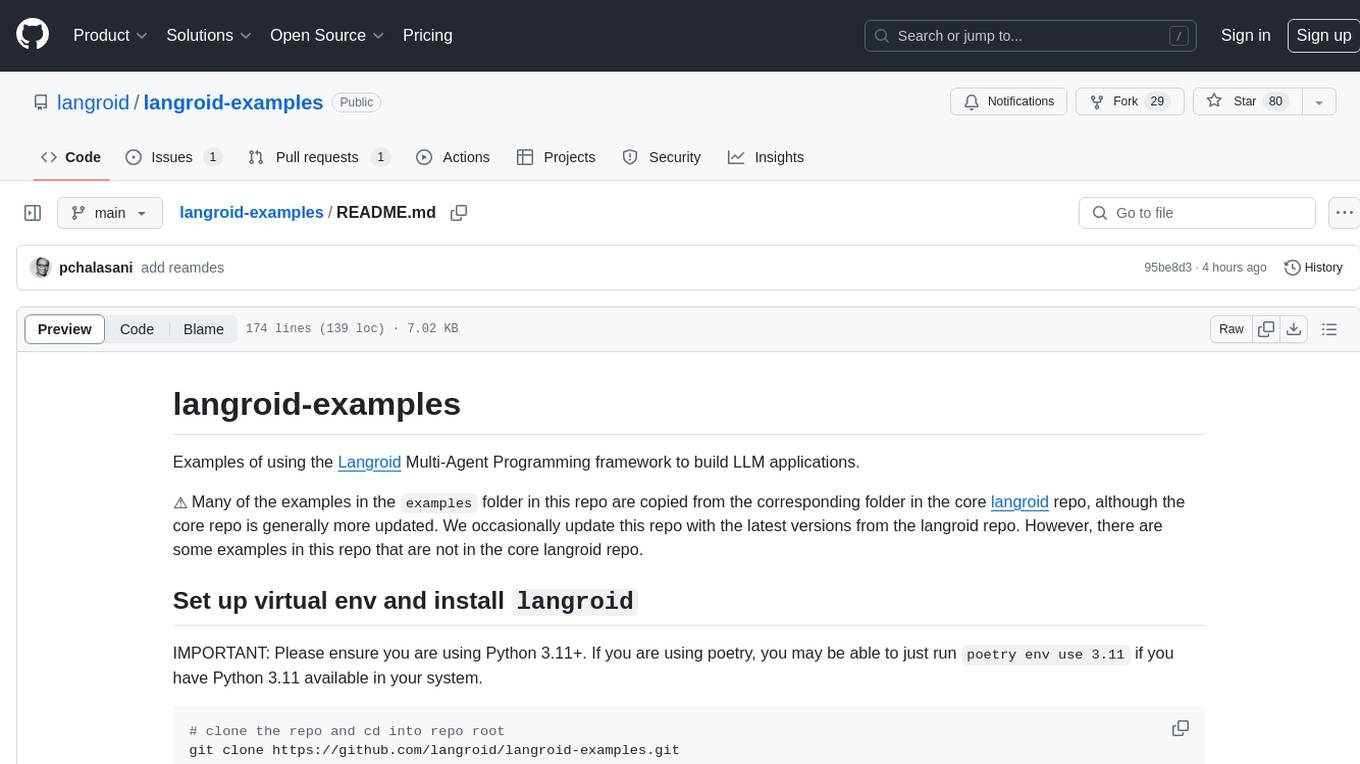The width and height of the screenshot is (1360, 764).
Task: Expand the Open Source menu
Action: point(327,35)
